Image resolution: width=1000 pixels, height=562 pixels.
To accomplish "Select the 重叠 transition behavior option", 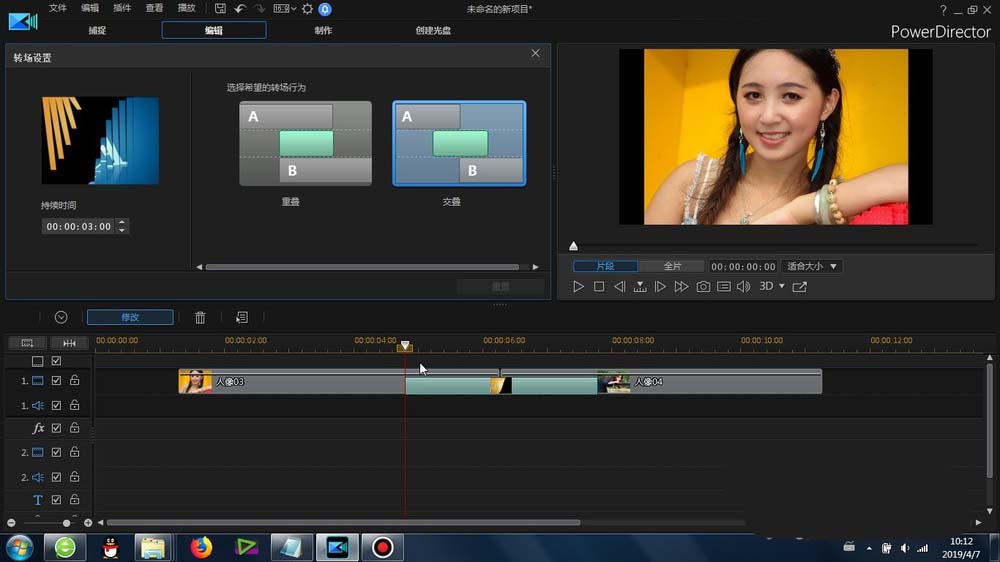I will click(x=305, y=143).
